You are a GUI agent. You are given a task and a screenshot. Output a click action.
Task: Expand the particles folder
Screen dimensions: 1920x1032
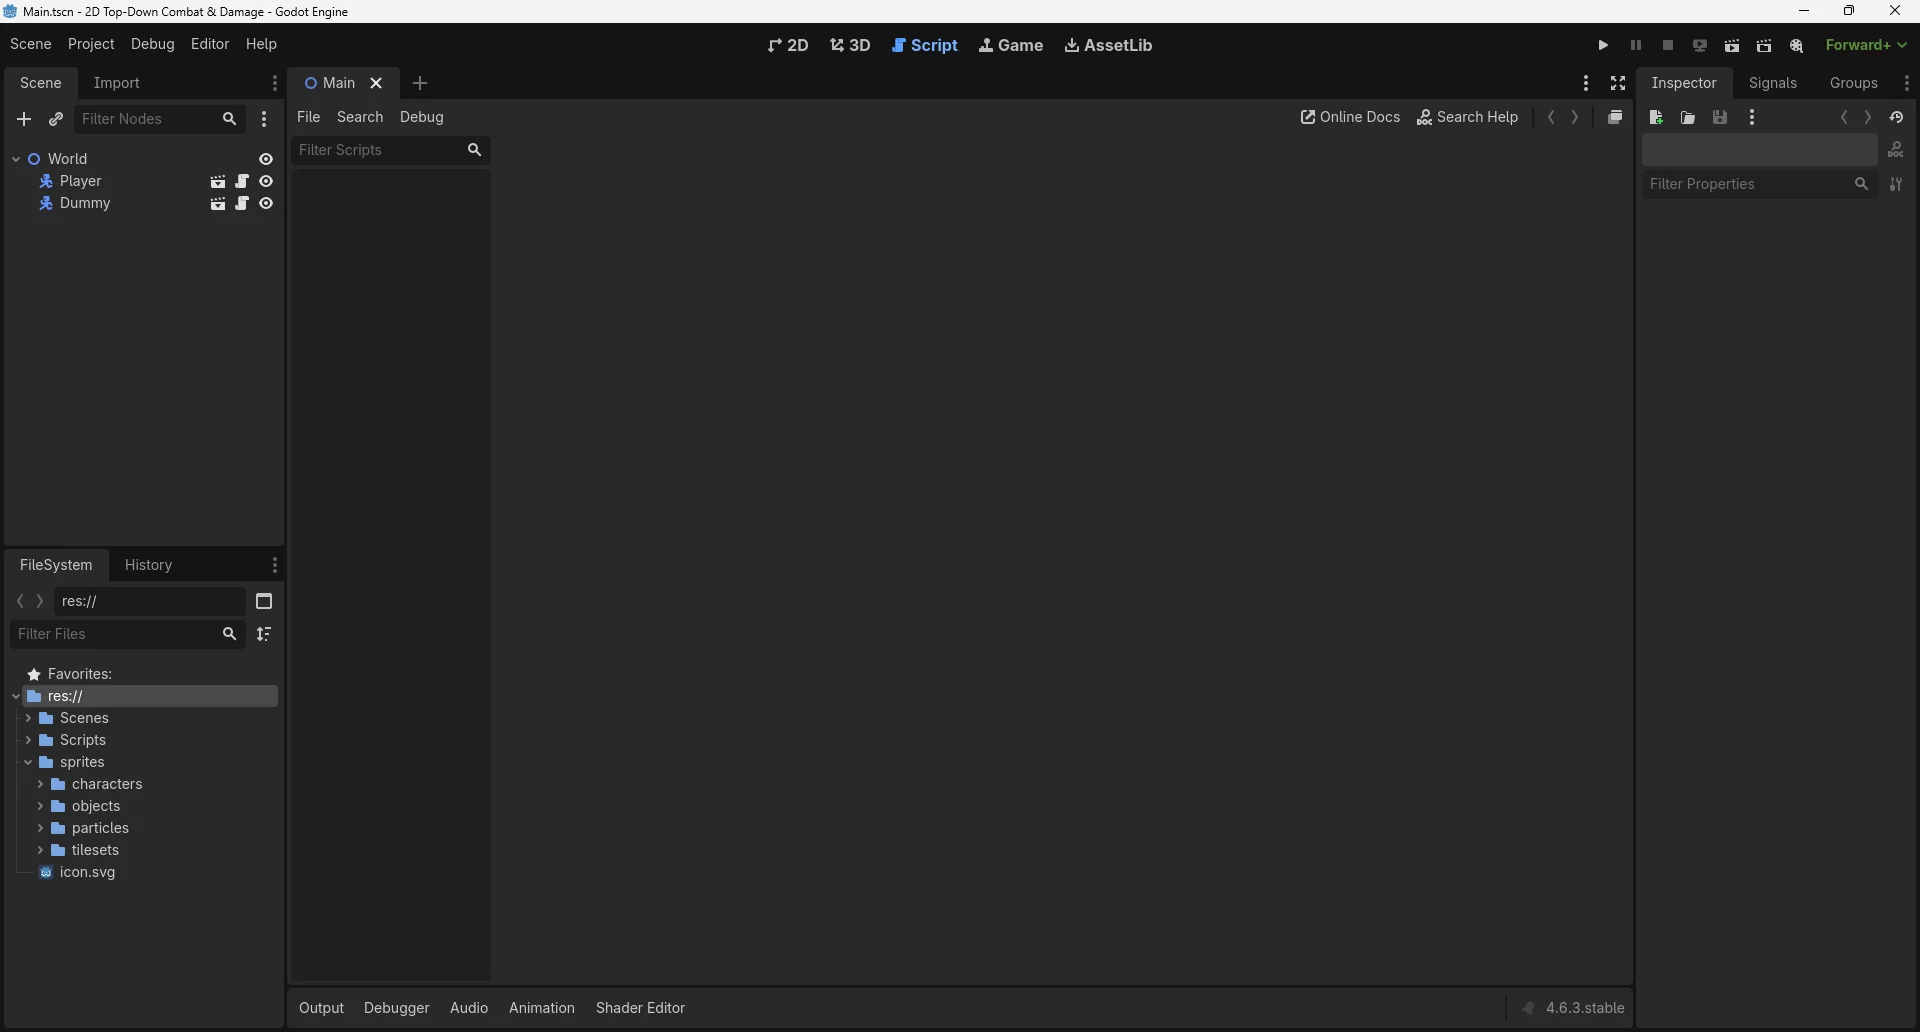40,828
